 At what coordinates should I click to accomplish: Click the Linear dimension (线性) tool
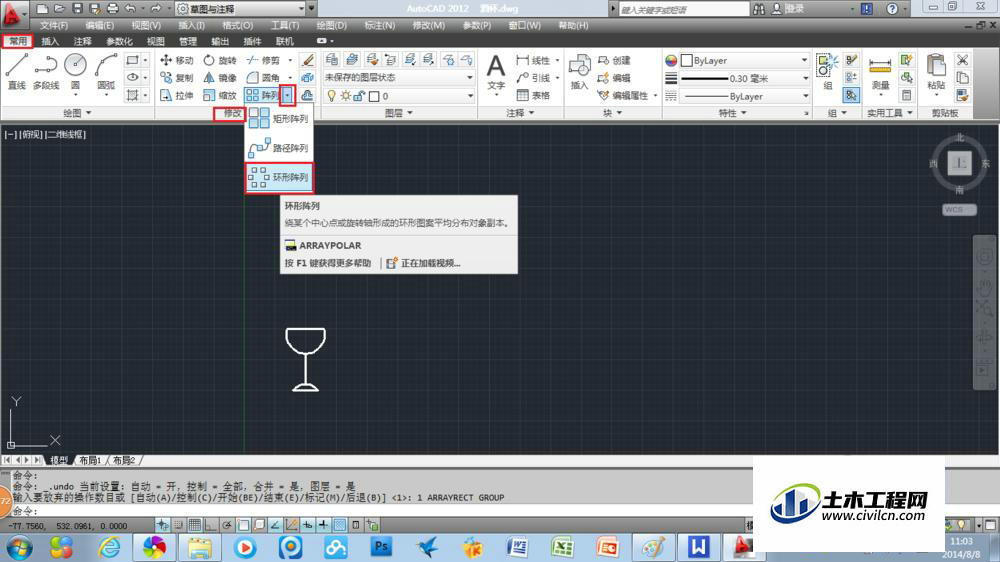[533, 60]
